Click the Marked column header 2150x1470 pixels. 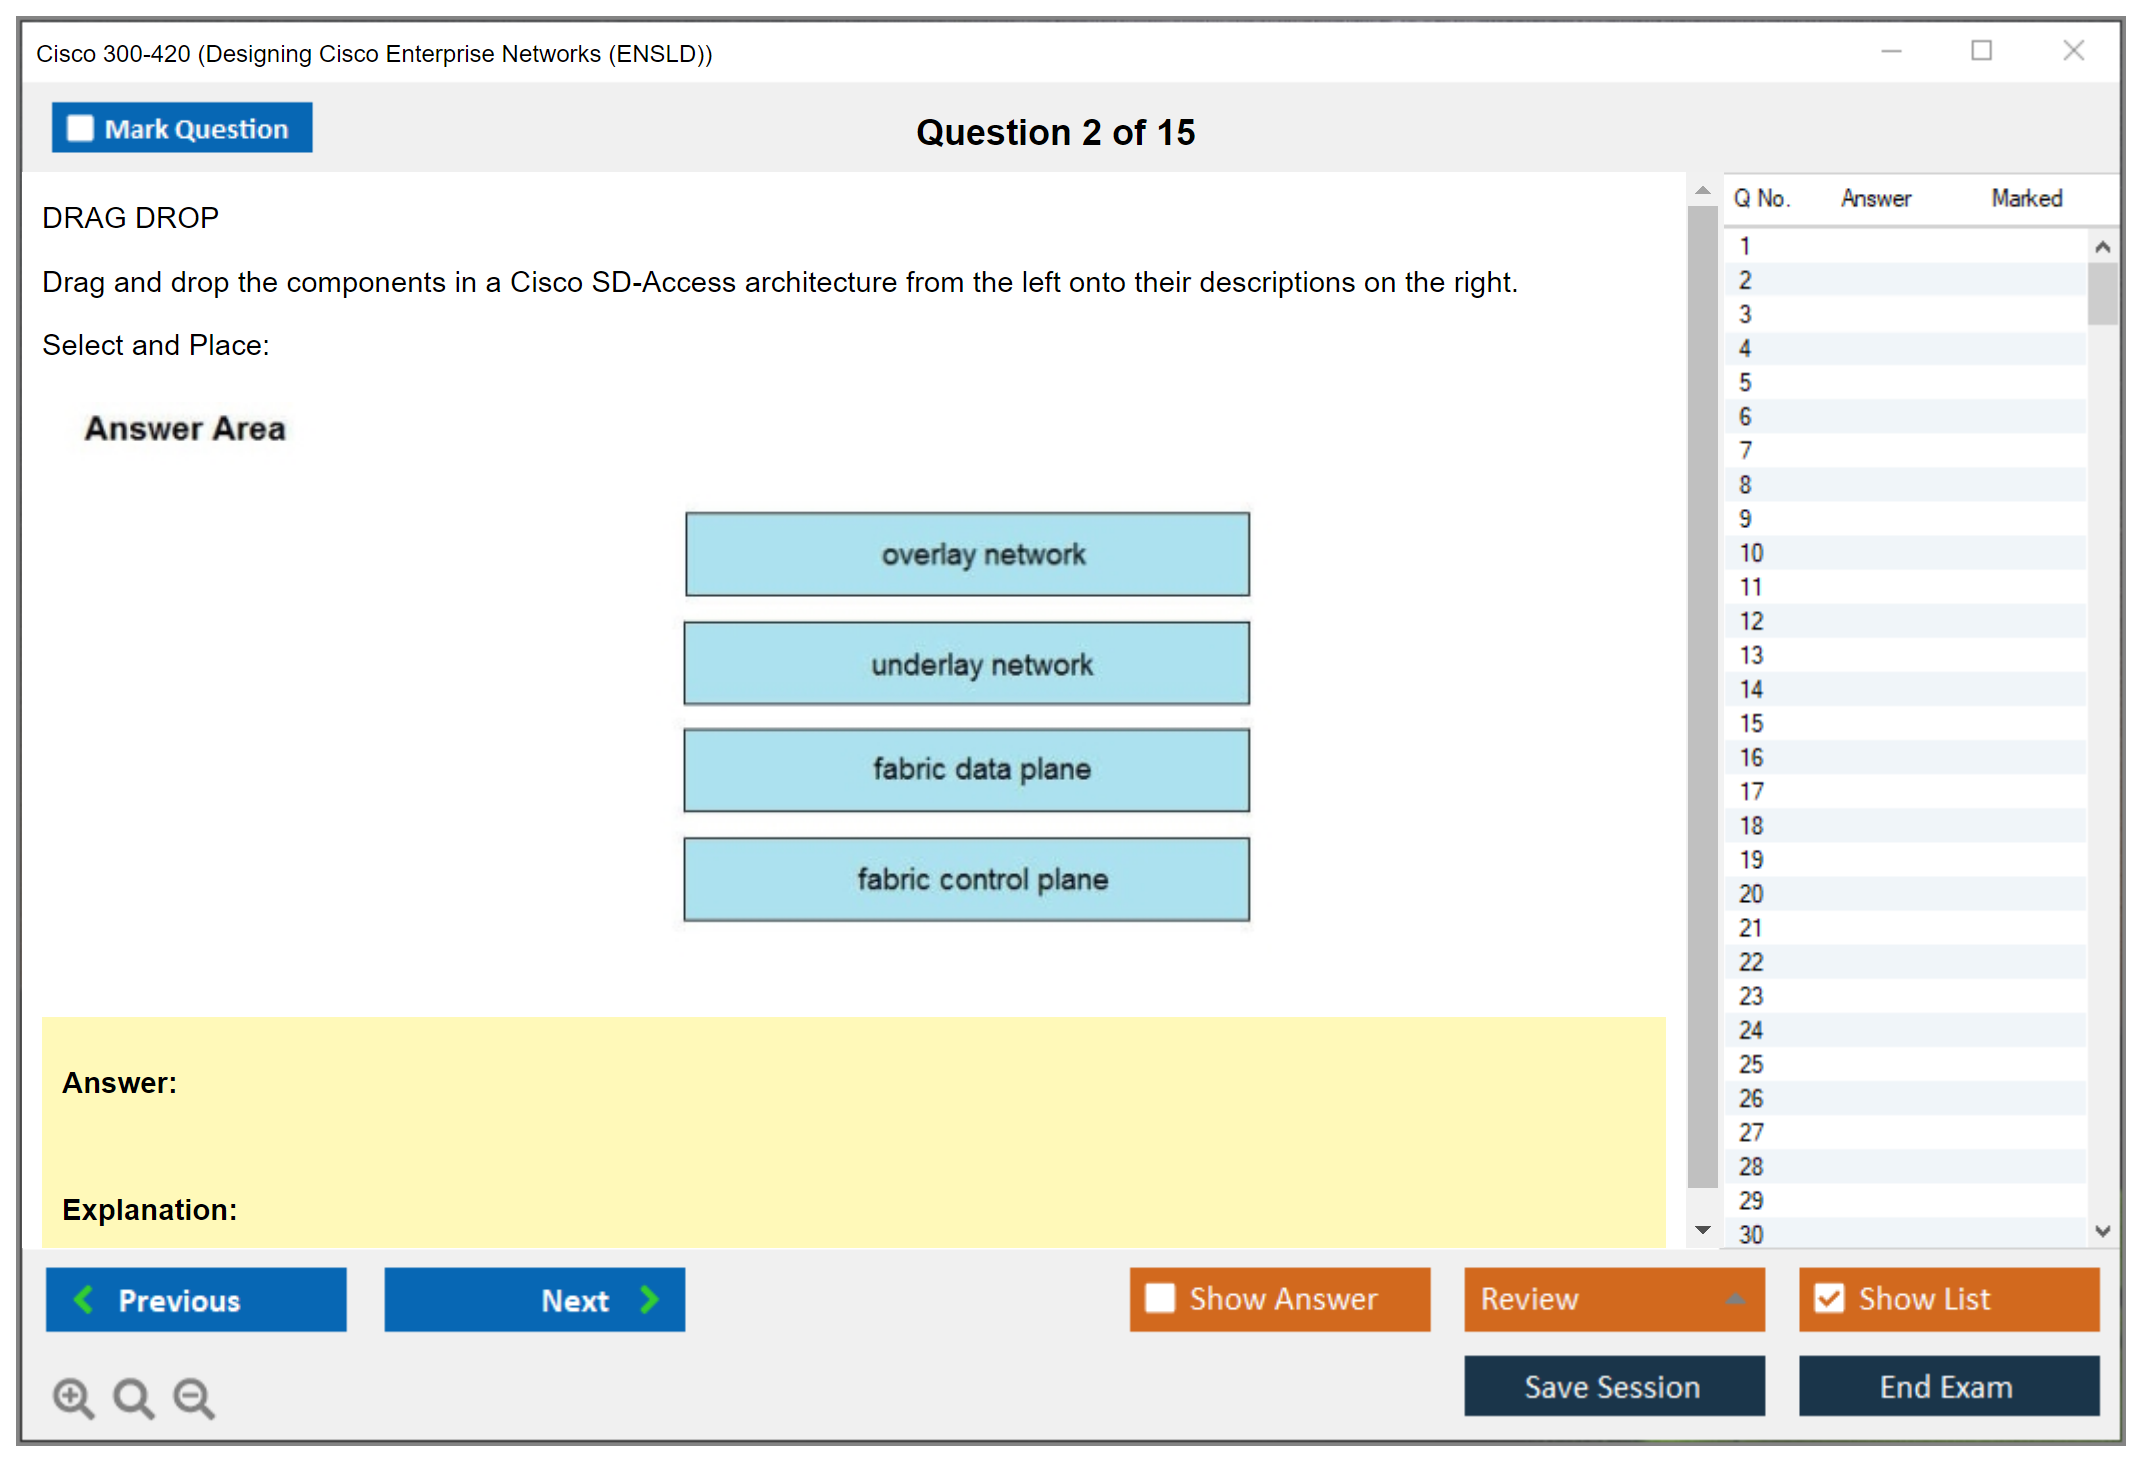coord(2026,198)
